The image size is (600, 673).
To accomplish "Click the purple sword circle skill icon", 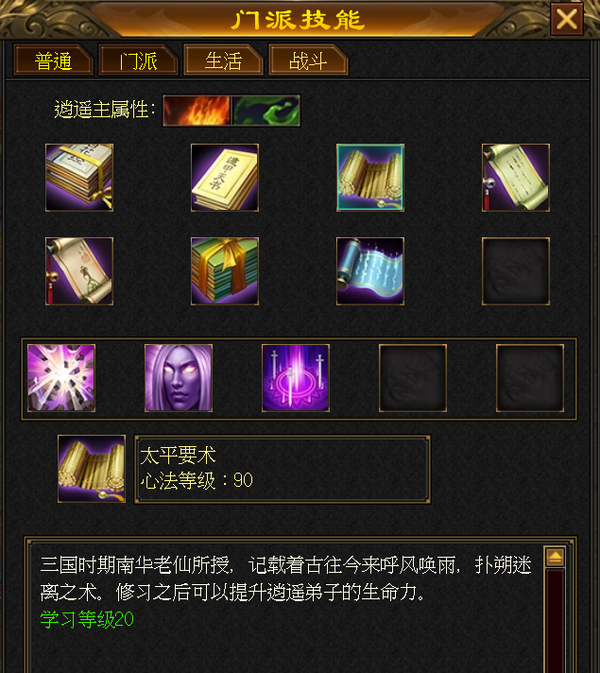I will (296, 378).
